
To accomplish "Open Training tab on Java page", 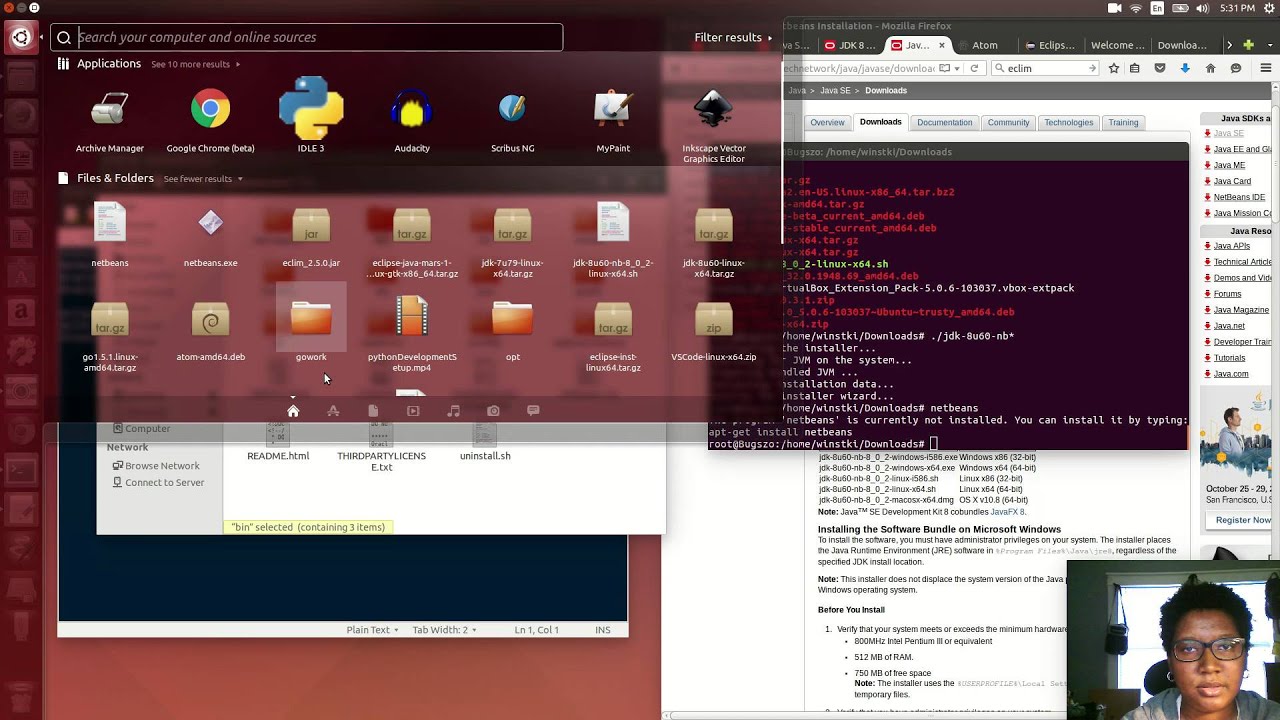I will [x=1123, y=122].
